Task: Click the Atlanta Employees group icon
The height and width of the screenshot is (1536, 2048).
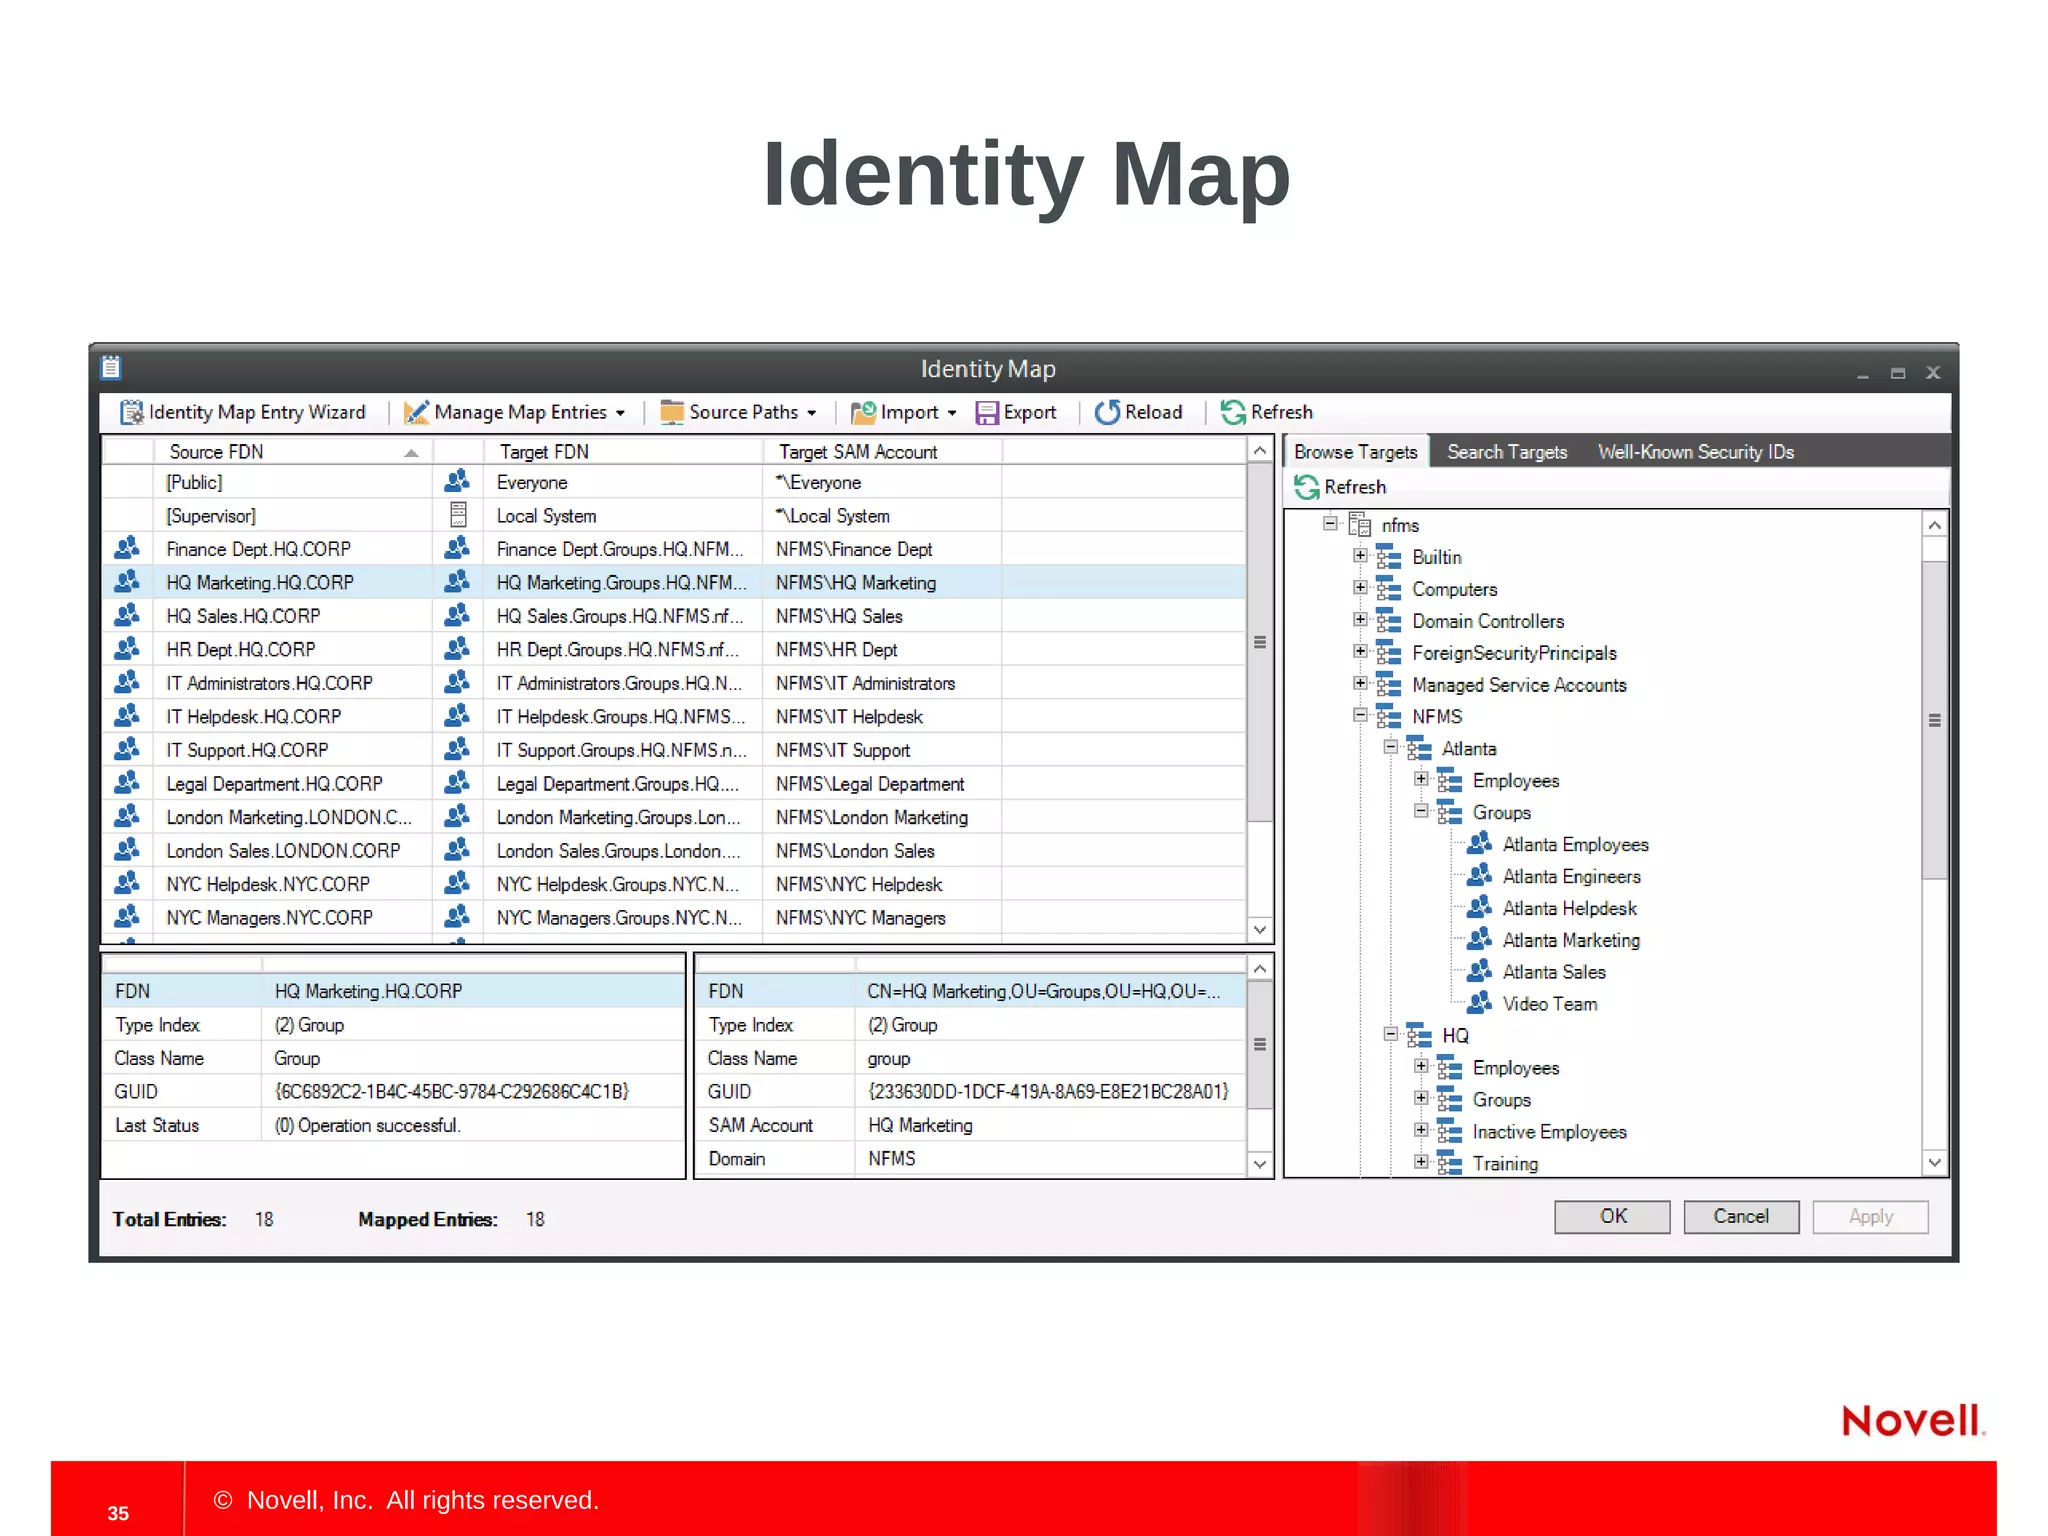Action: 1480,844
